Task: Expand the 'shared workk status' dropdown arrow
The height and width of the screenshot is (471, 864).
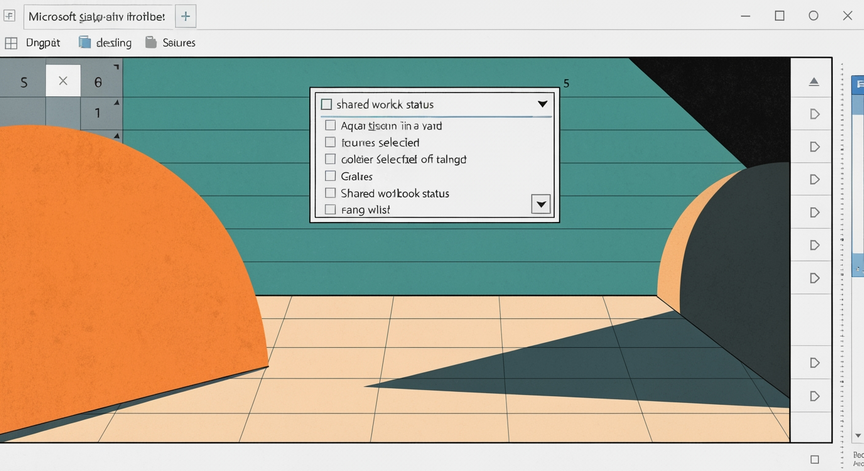Action: (542, 104)
